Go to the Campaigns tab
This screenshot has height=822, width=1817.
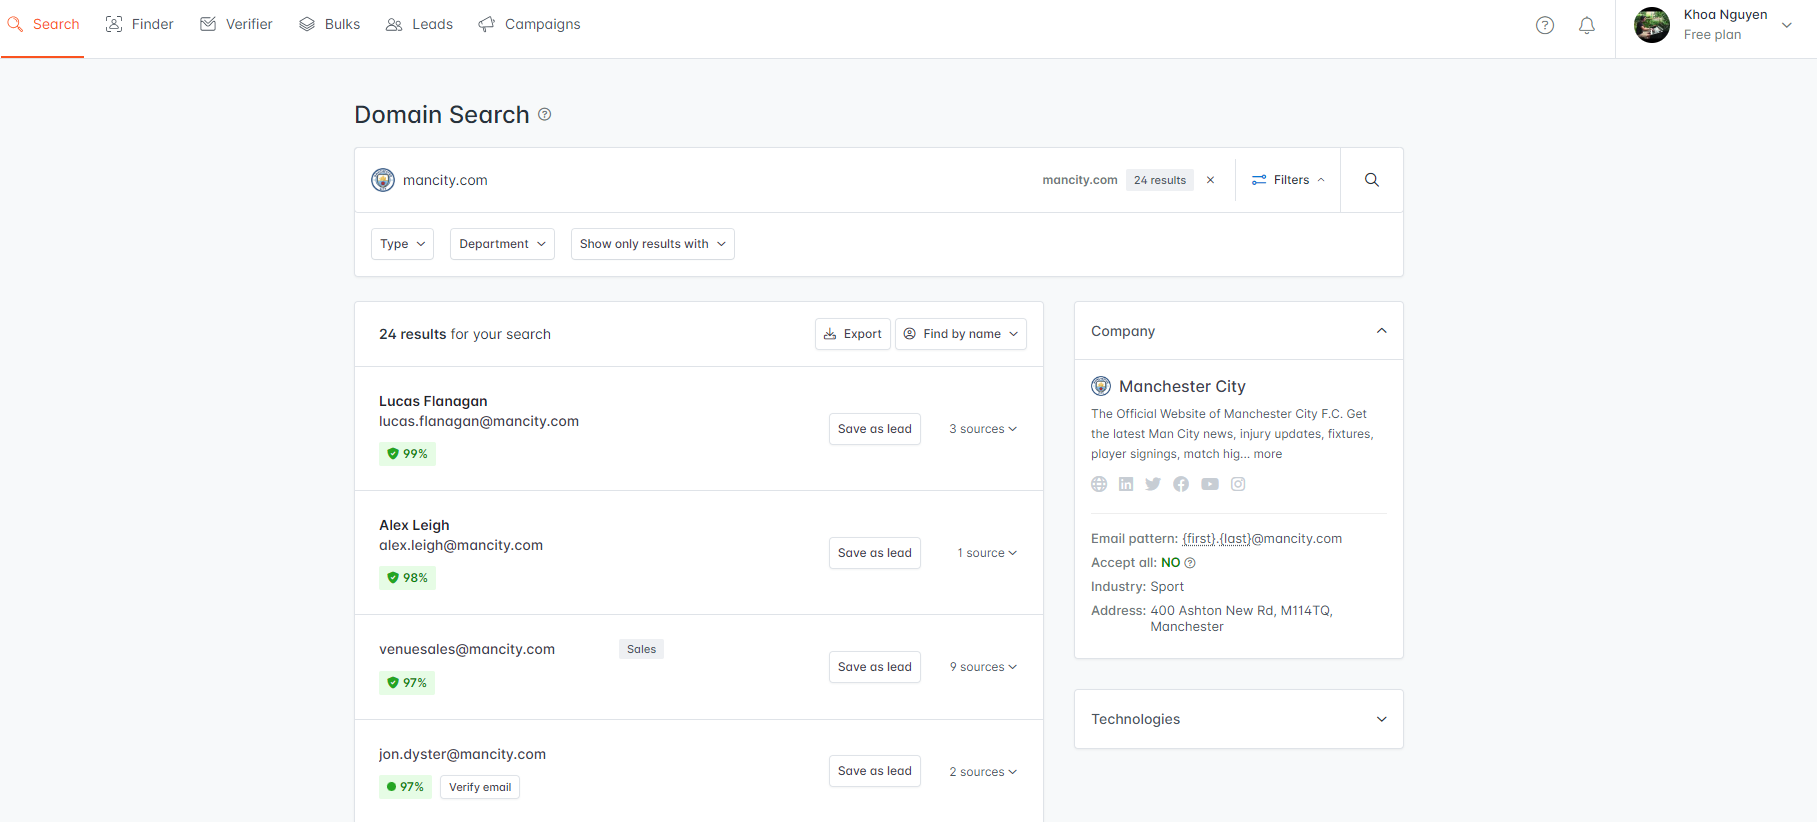pyautogui.click(x=529, y=24)
